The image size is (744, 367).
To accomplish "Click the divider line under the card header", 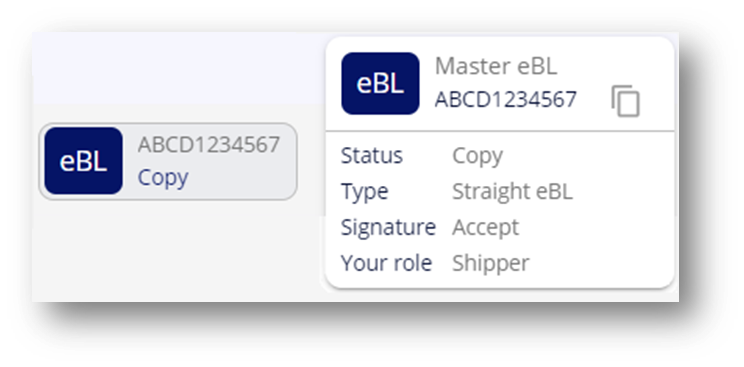I will (x=500, y=131).
